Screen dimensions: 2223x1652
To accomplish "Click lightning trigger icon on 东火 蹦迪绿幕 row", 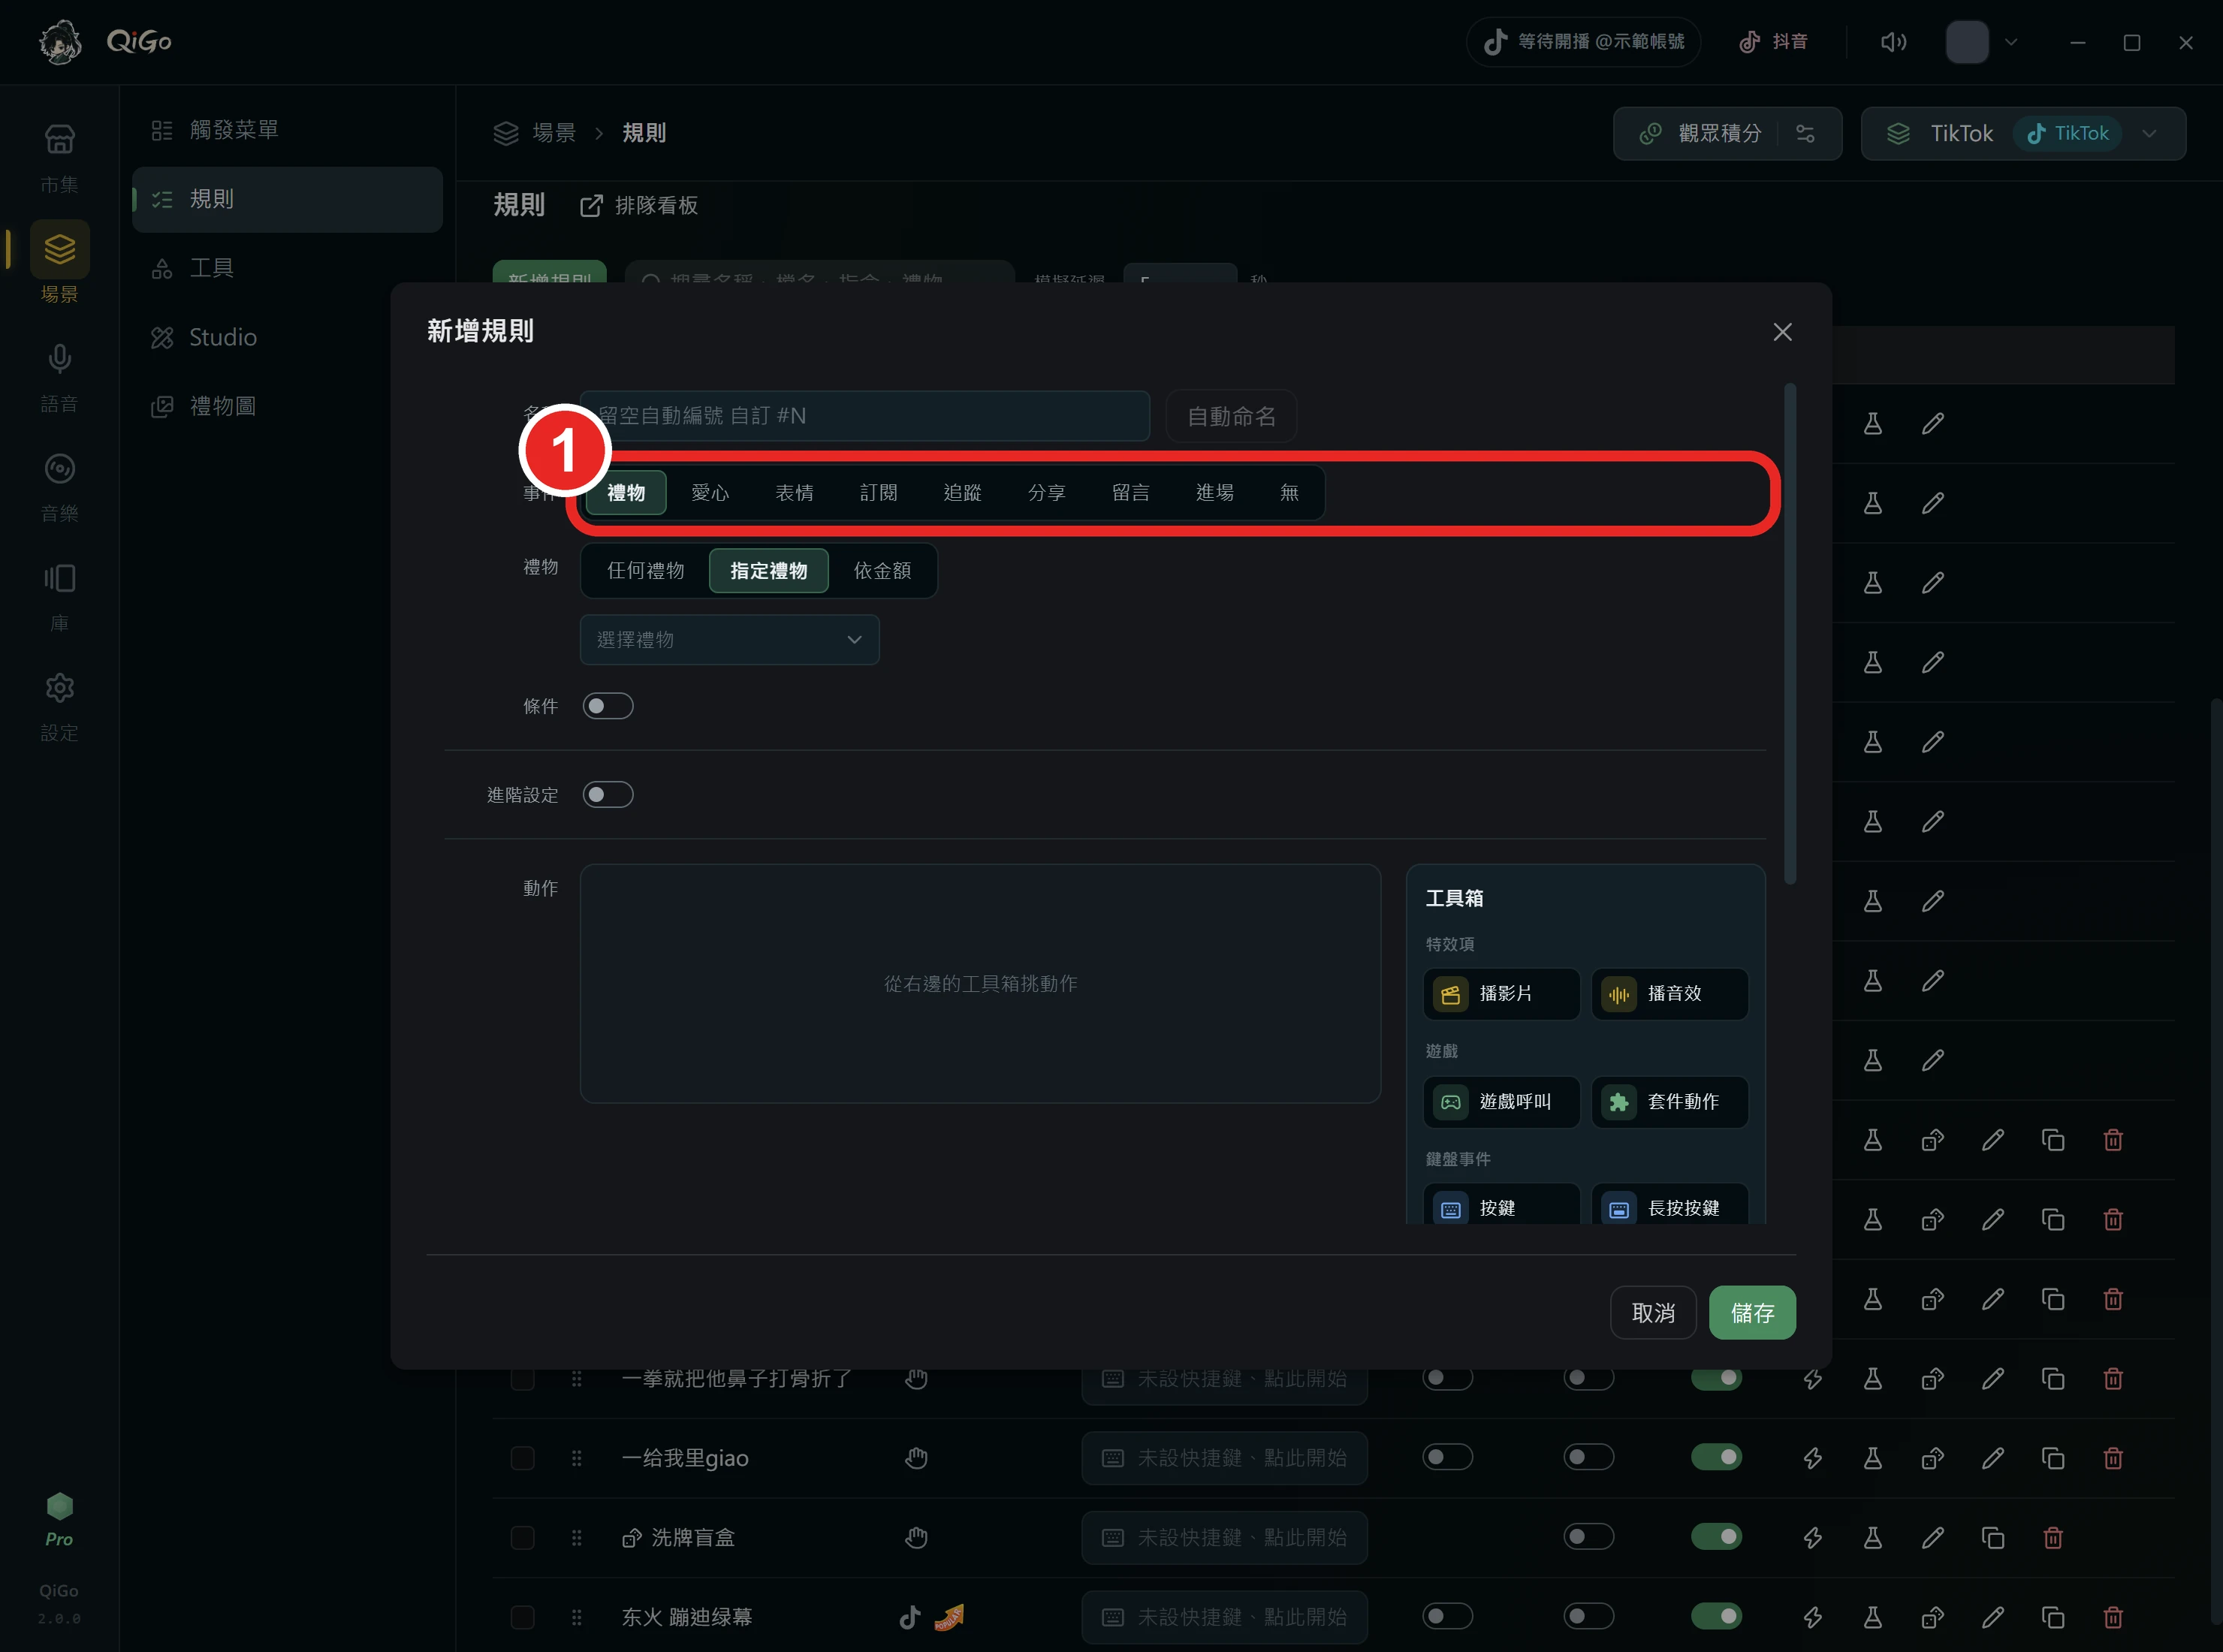I will click(1812, 1617).
